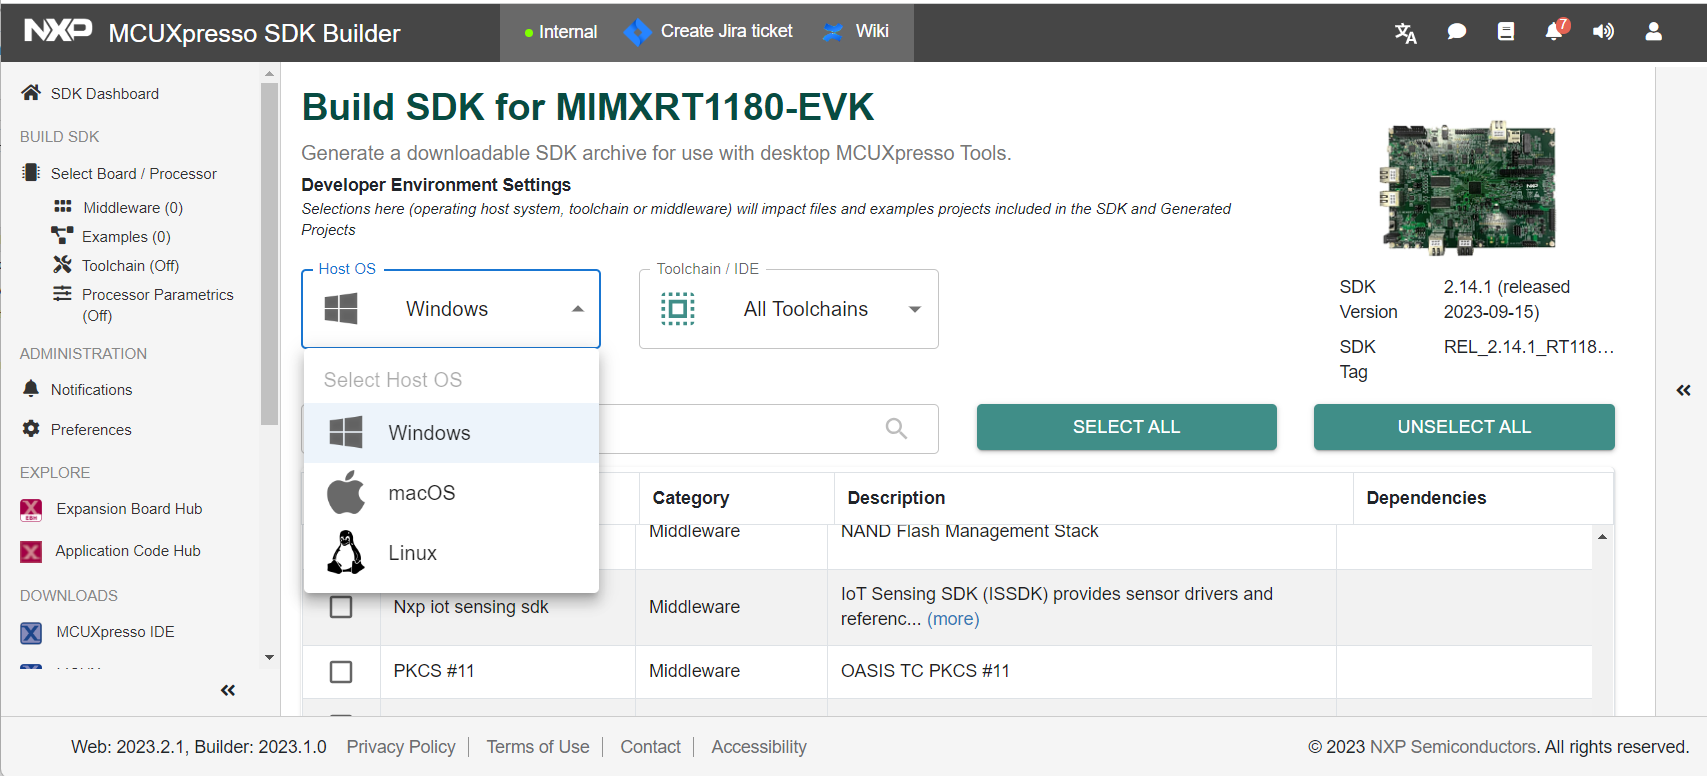Screen dimensions: 1707x776
Task: Open Examples (0) in sidebar
Action: (126, 236)
